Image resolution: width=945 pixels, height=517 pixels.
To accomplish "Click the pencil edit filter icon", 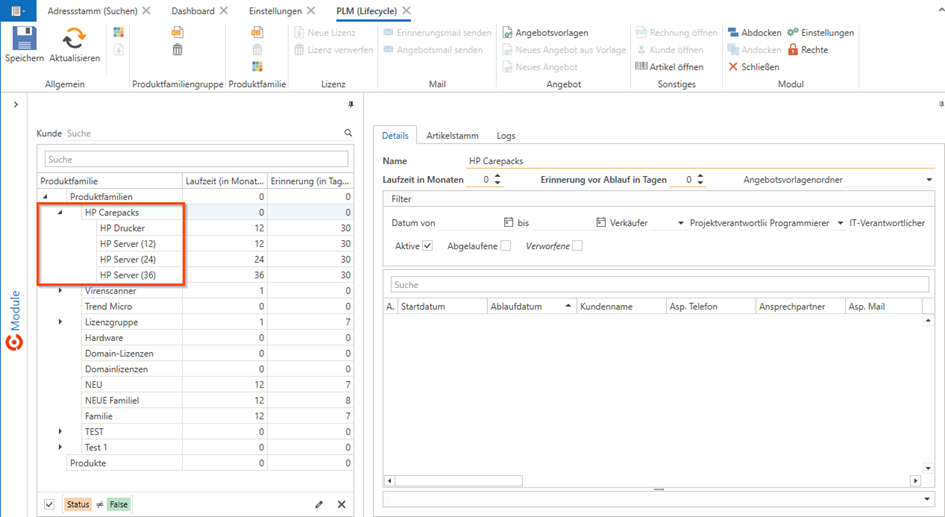I will [x=319, y=505].
